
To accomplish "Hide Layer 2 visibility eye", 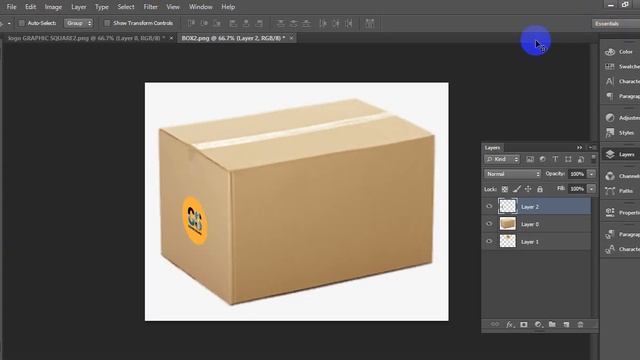I will (x=489, y=207).
